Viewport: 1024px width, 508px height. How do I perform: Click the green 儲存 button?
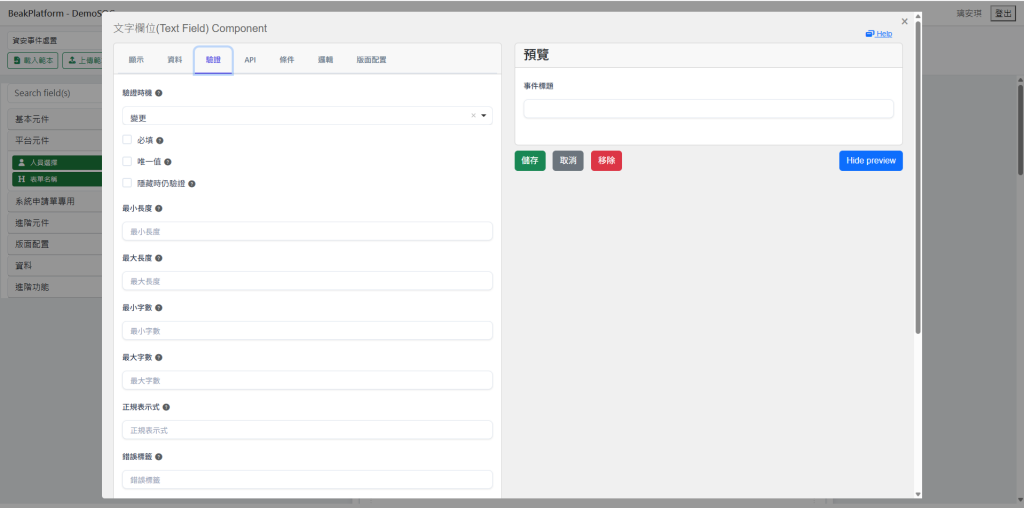pos(530,161)
